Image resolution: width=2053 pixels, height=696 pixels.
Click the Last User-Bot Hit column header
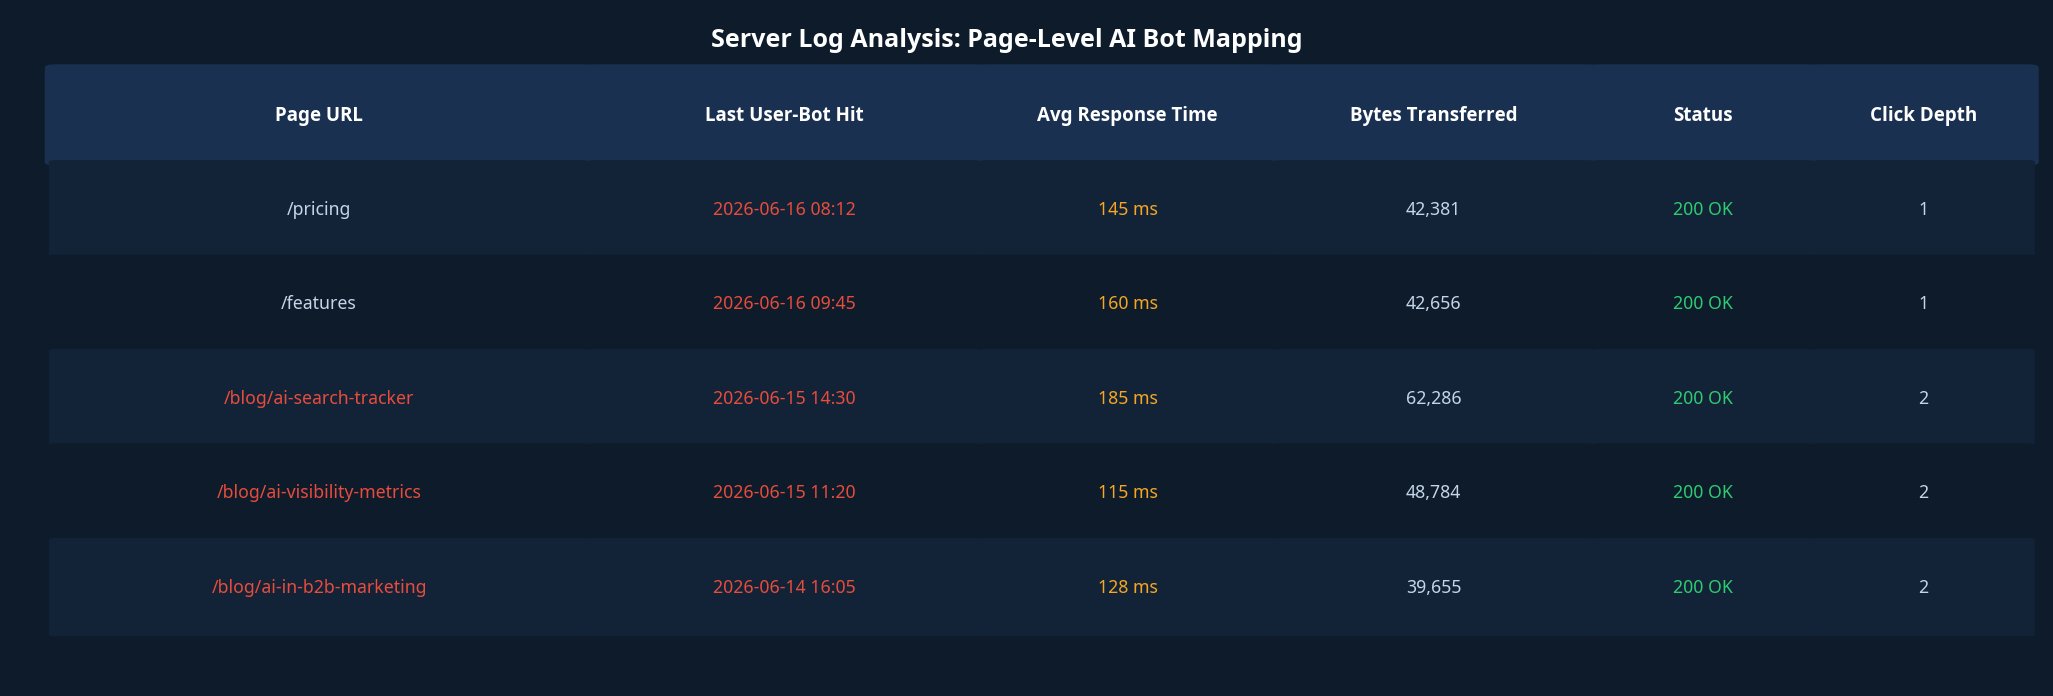(x=784, y=114)
